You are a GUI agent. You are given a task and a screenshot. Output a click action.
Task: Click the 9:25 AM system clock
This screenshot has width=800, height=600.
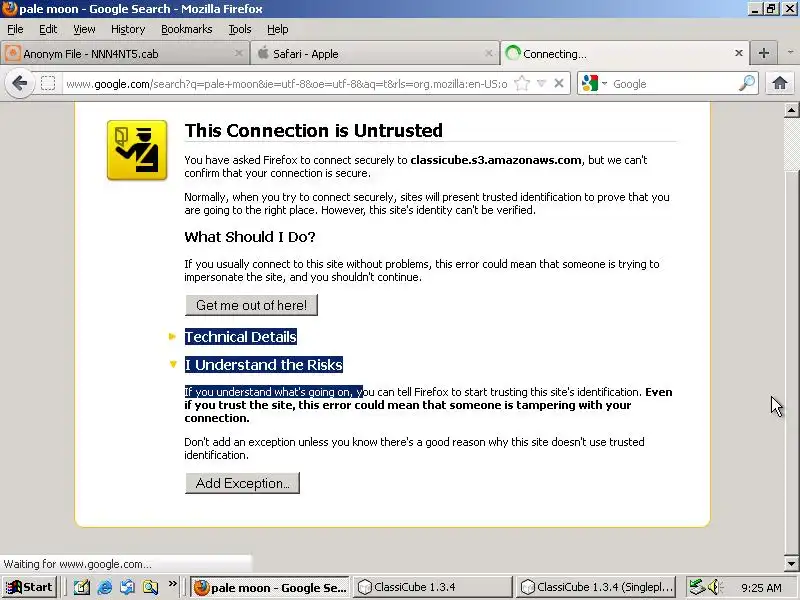tap(761, 588)
